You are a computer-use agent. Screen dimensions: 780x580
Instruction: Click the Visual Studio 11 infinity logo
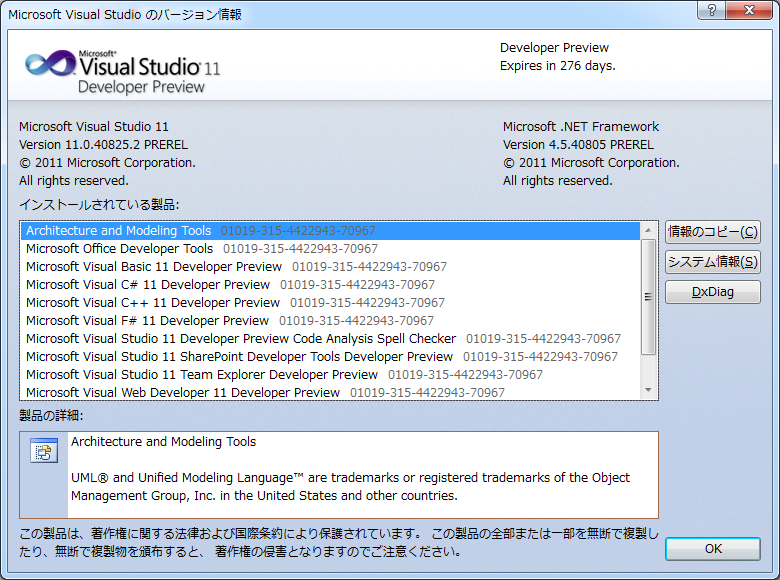tap(50, 65)
